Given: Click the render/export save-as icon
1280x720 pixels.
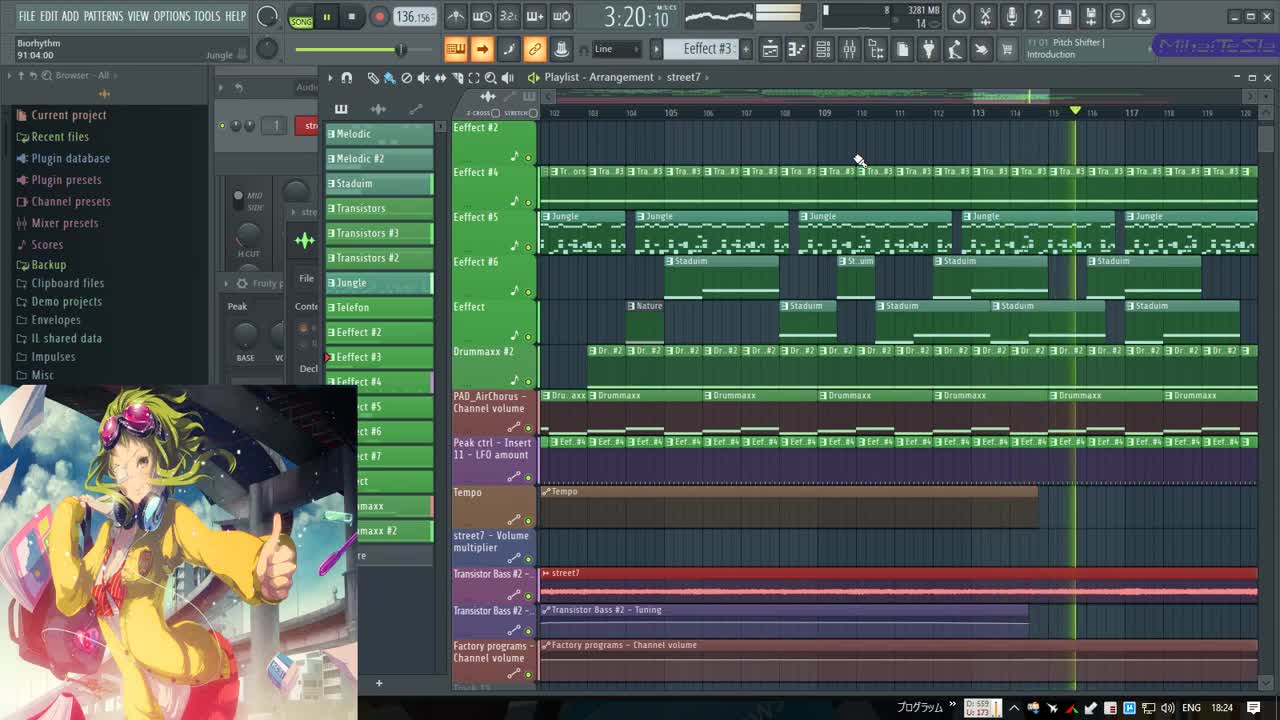Looking at the screenshot, I should [x=1091, y=16].
